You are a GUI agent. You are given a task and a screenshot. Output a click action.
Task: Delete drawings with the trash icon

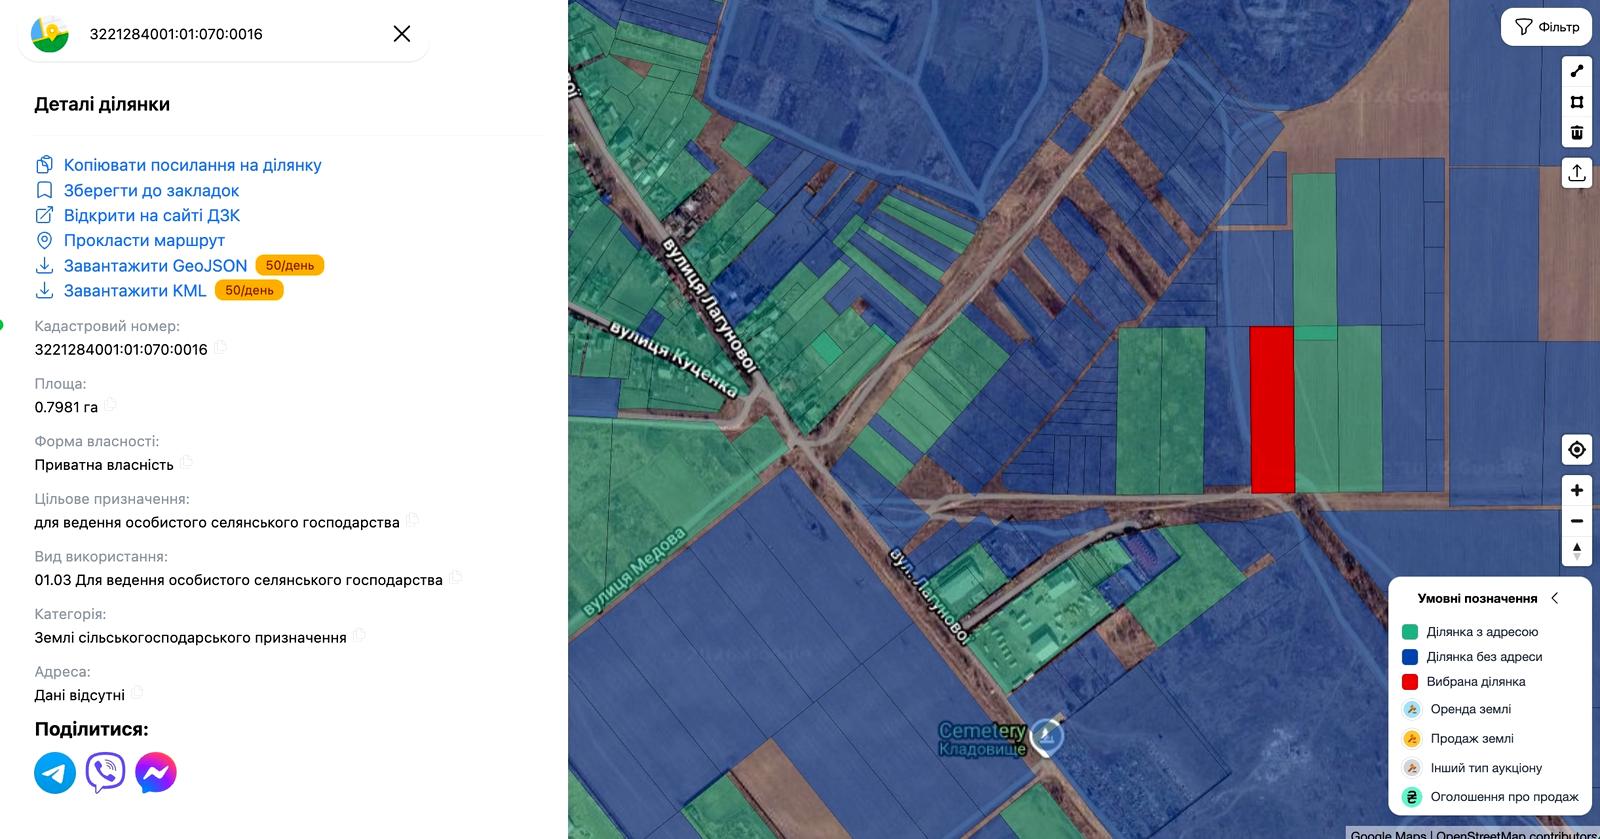(1577, 133)
